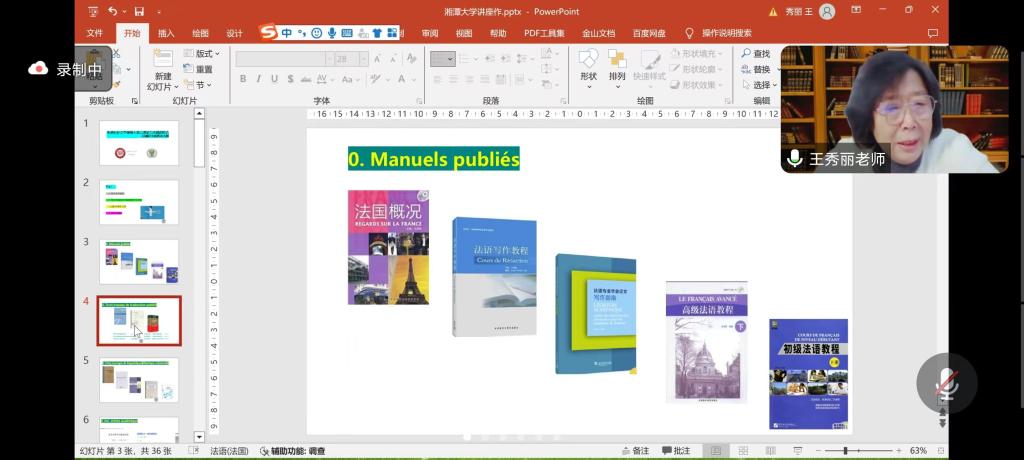This screenshot has width=1024, height=460.
Task: Click the Arrange icon in drawing group
Action: (617, 60)
